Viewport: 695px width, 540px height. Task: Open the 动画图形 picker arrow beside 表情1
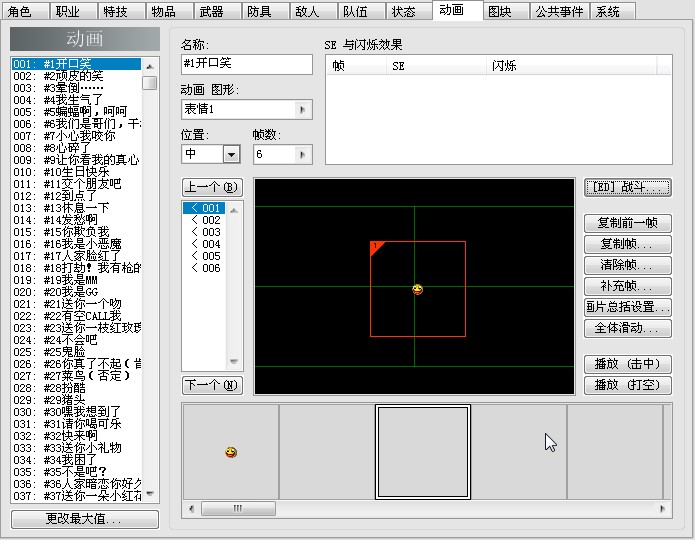pos(303,110)
